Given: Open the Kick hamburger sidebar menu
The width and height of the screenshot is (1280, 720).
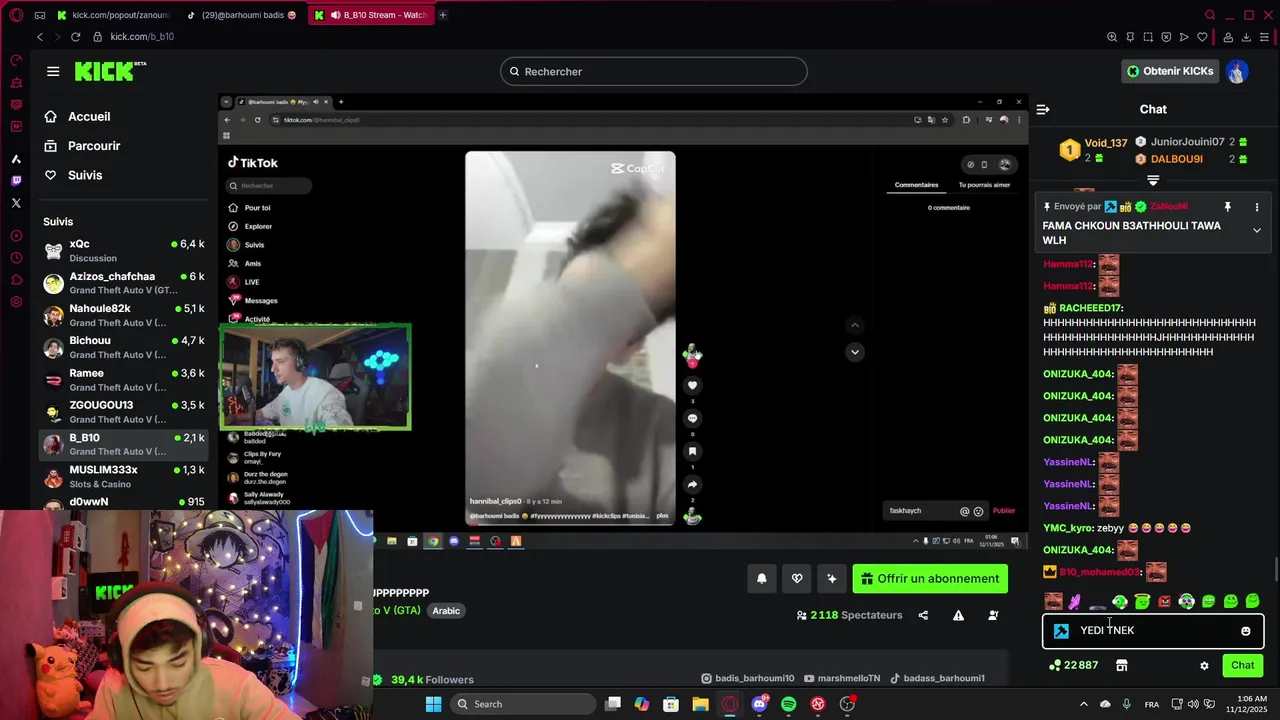Looking at the screenshot, I should pos(53,71).
